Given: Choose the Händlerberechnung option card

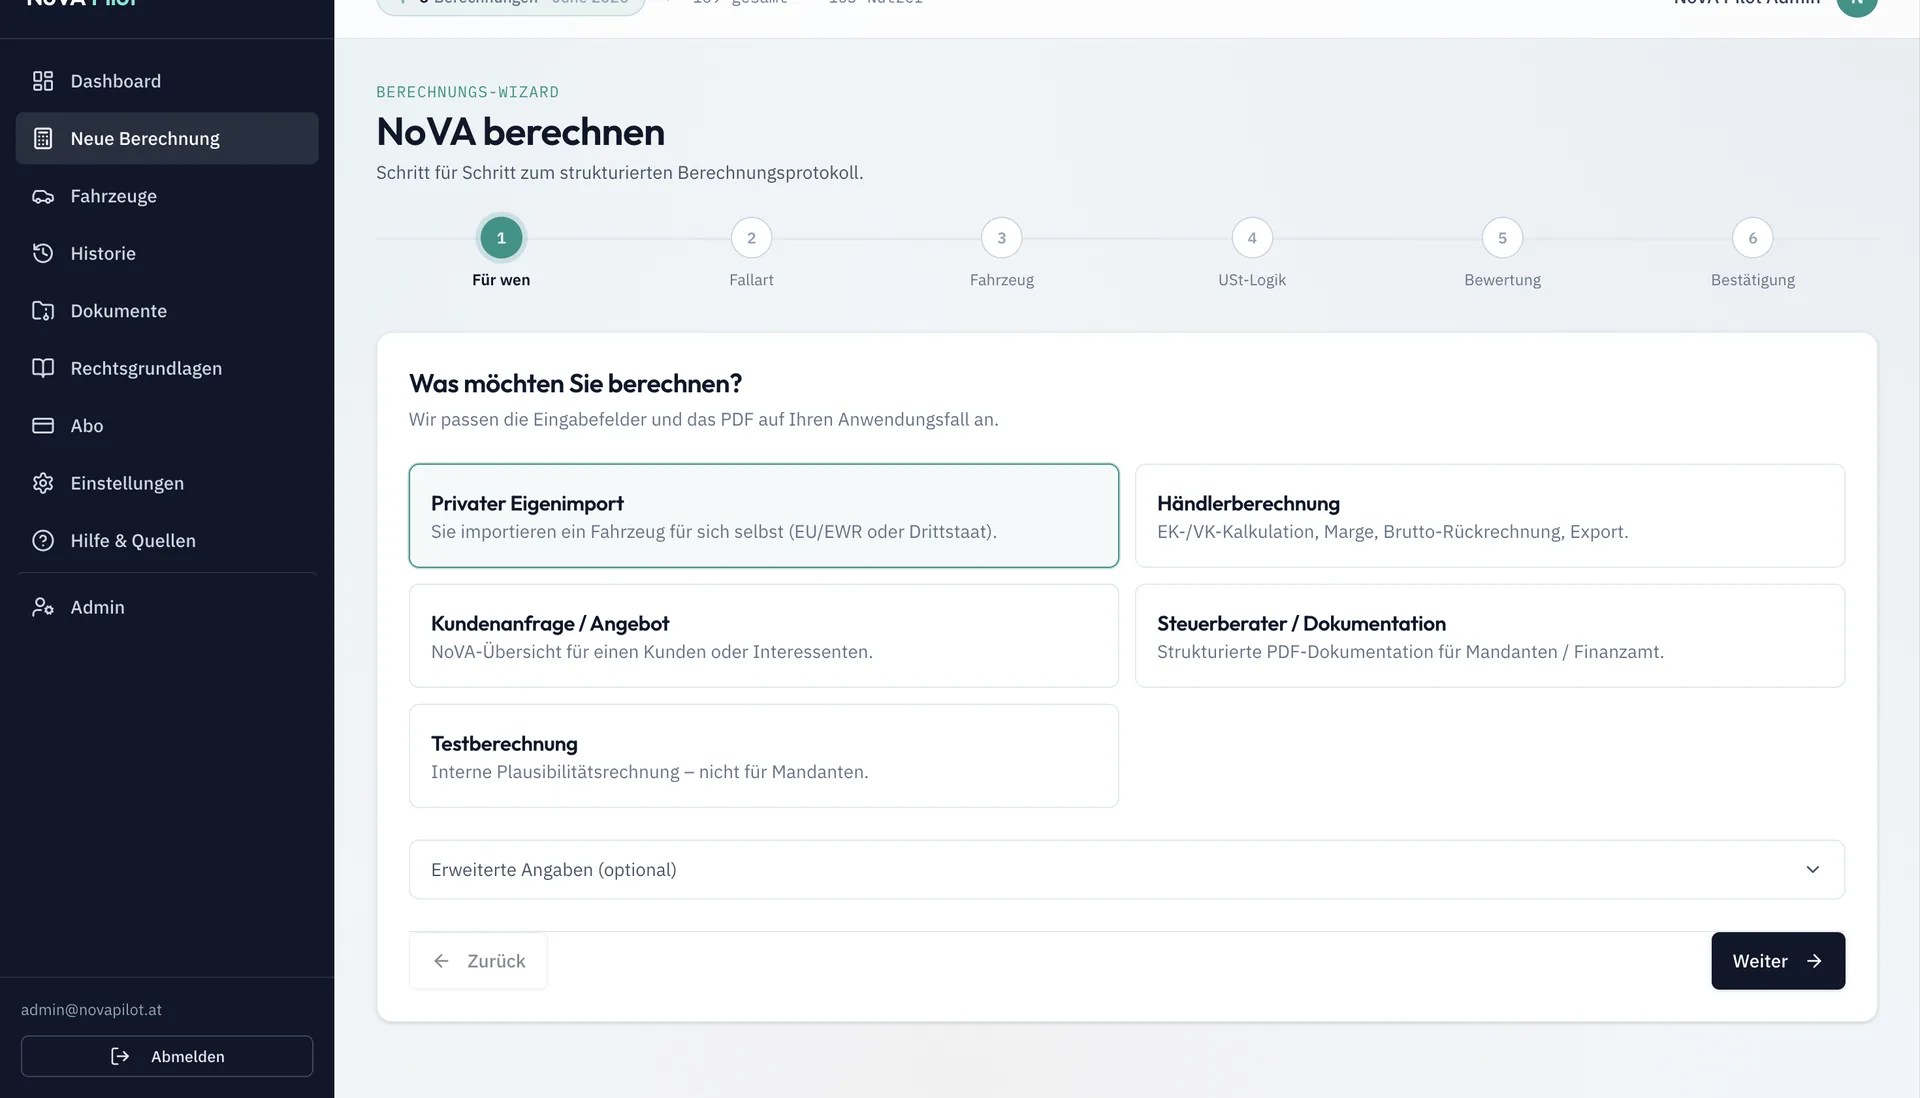Looking at the screenshot, I should coord(1490,516).
